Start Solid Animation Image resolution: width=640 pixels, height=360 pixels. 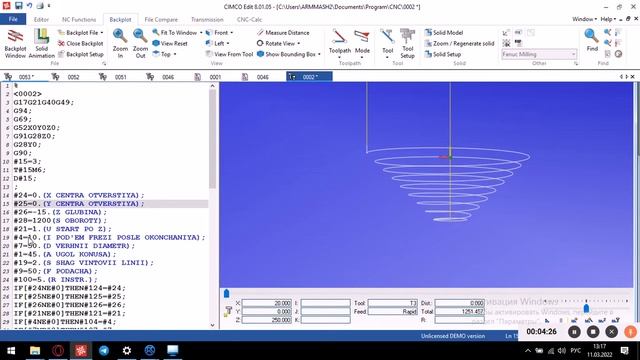click(x=41, y=43)
